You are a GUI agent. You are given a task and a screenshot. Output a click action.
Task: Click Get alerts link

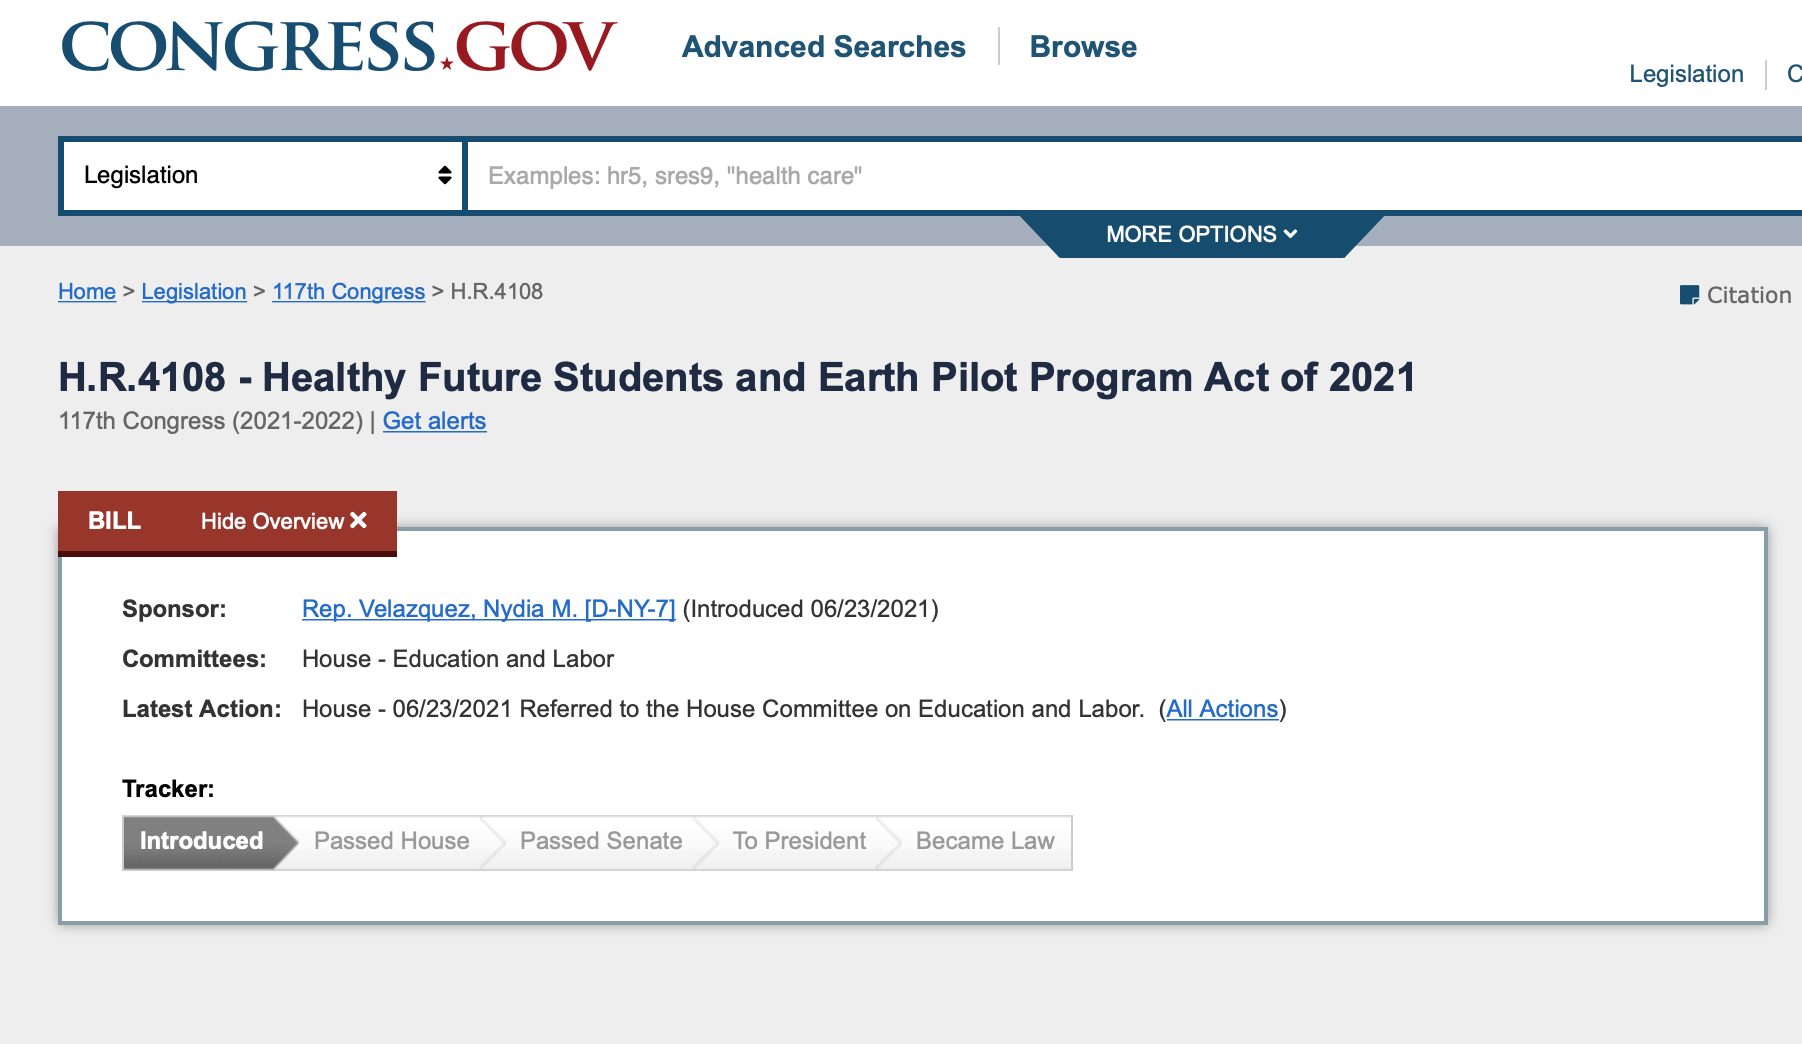click(434, 421)
